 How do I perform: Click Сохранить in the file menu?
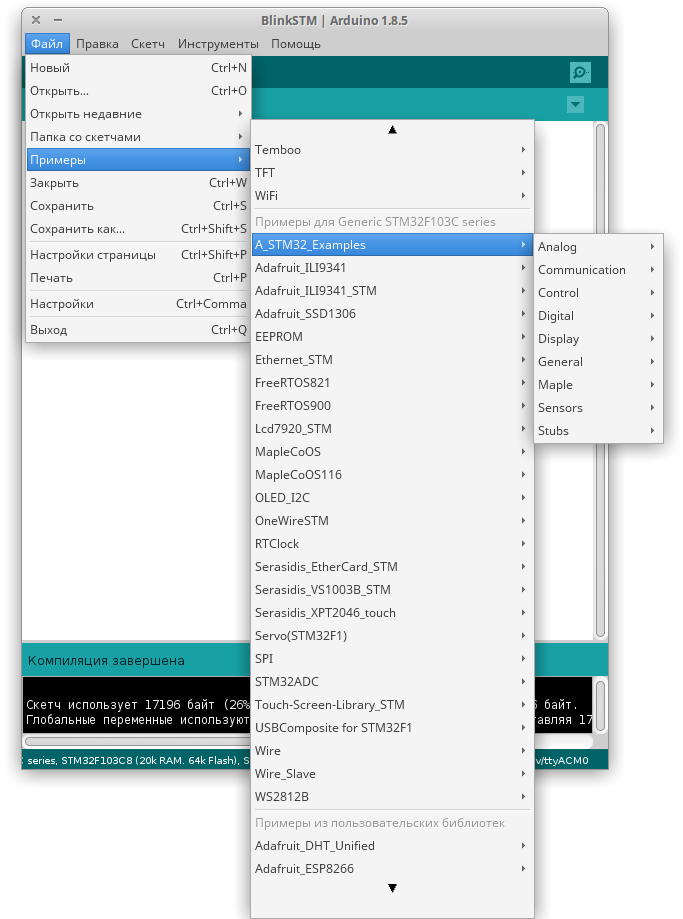click(138, 206)
